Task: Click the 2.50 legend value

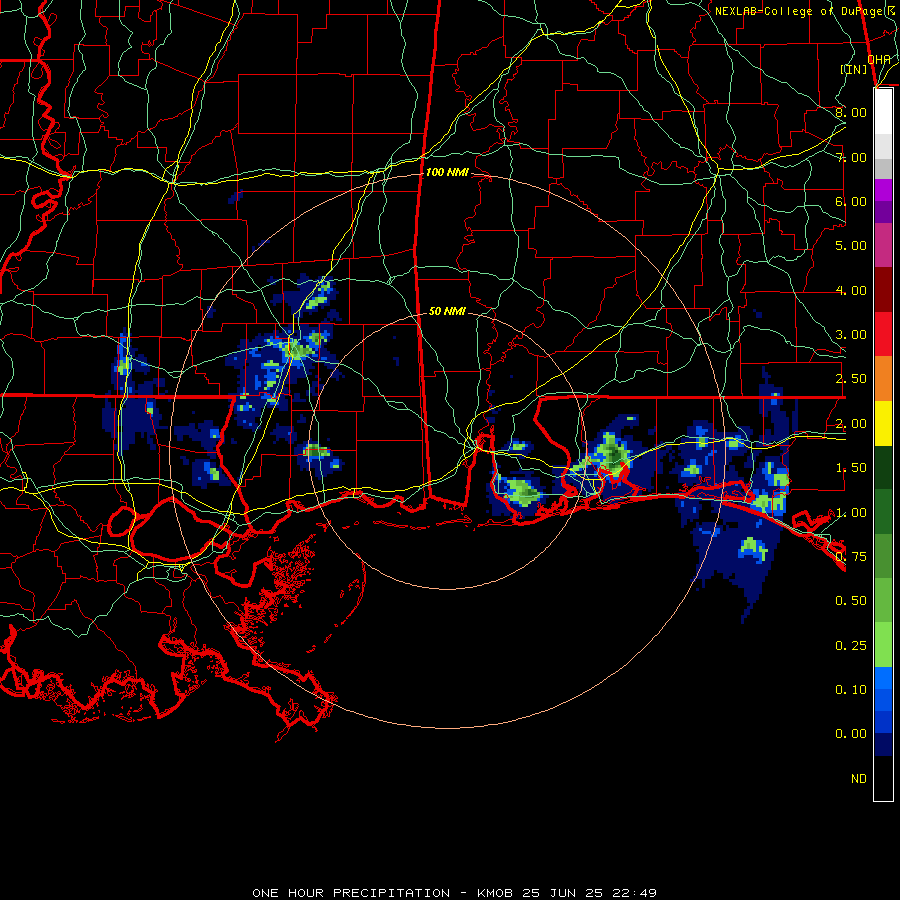Action: [851, 379]
